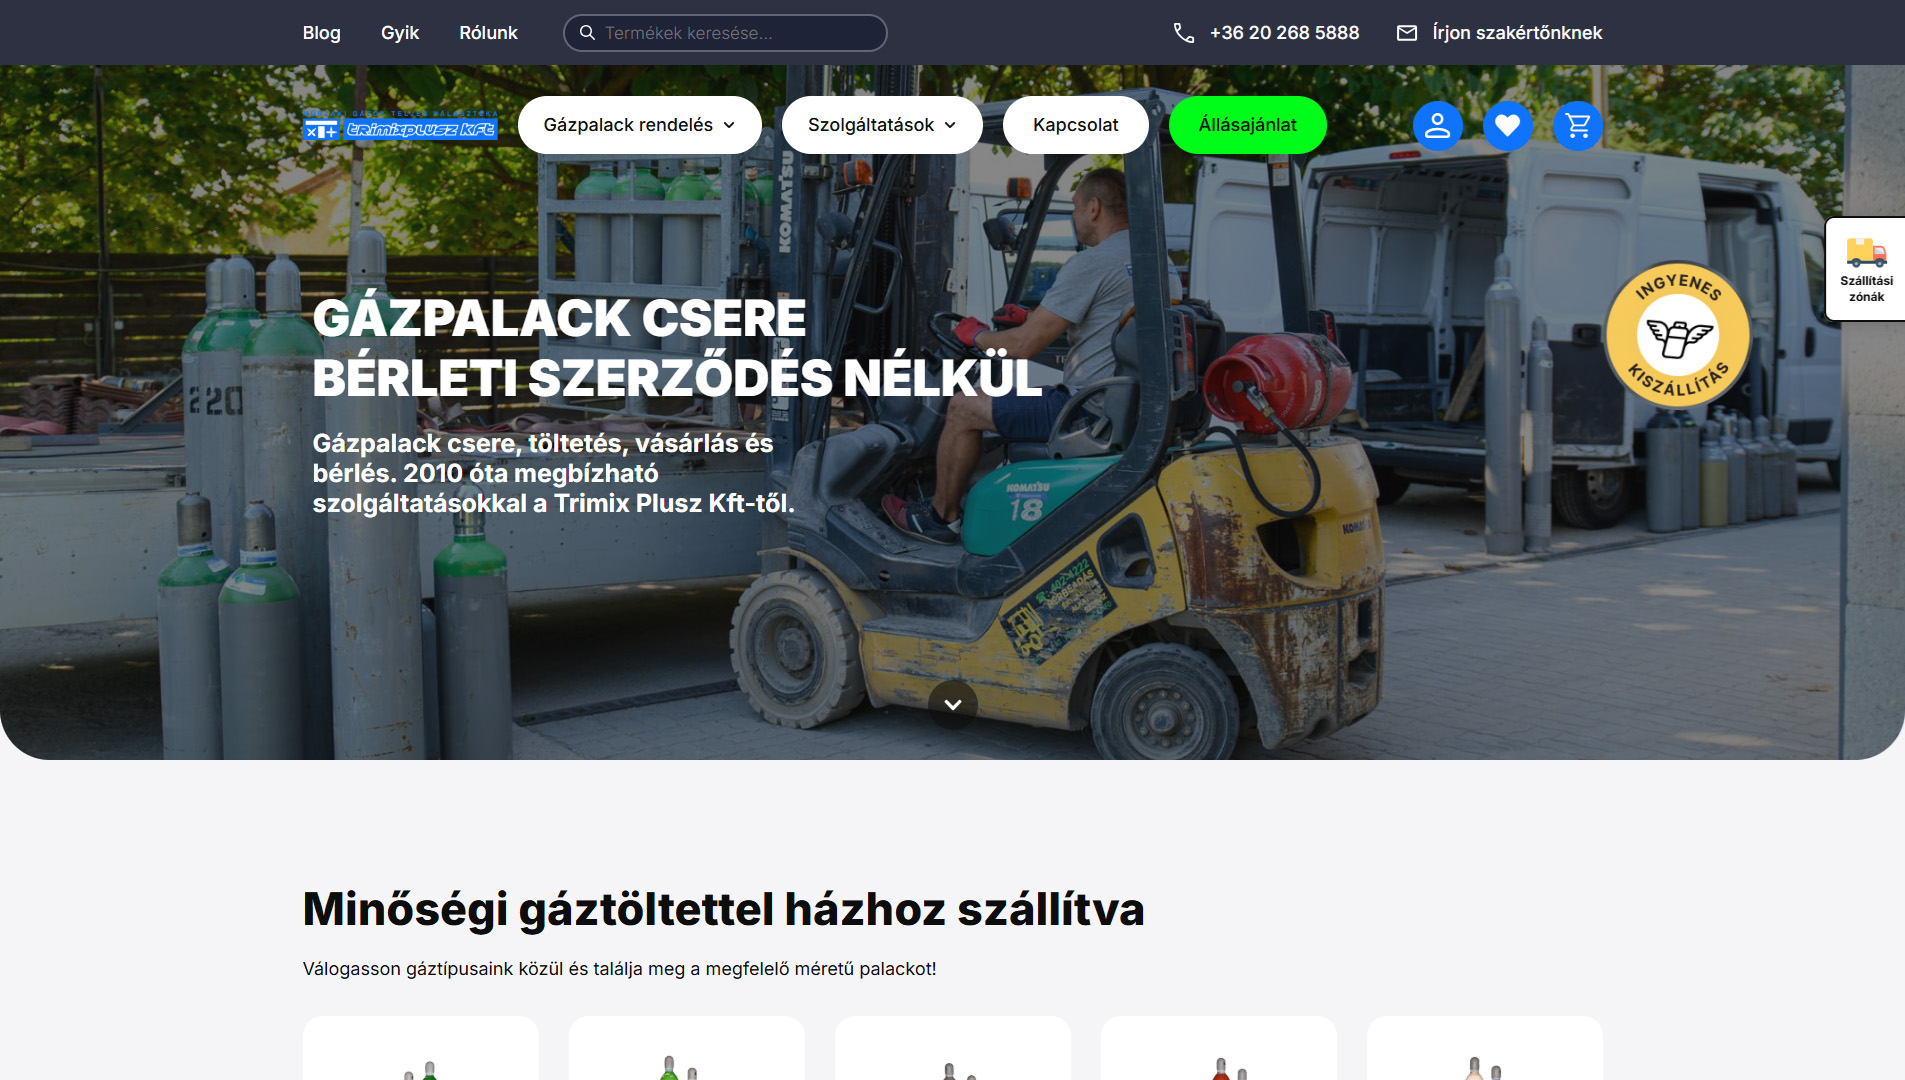This screenshot has width=1905, height=1080.
Task: Click the free delivery badge
Action: tap(1677, 335)
